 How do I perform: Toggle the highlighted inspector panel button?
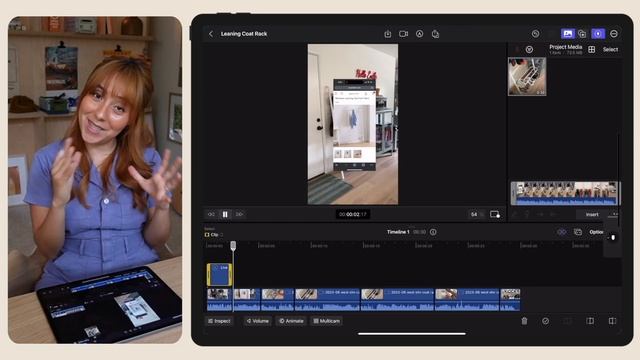click(598, 34)
